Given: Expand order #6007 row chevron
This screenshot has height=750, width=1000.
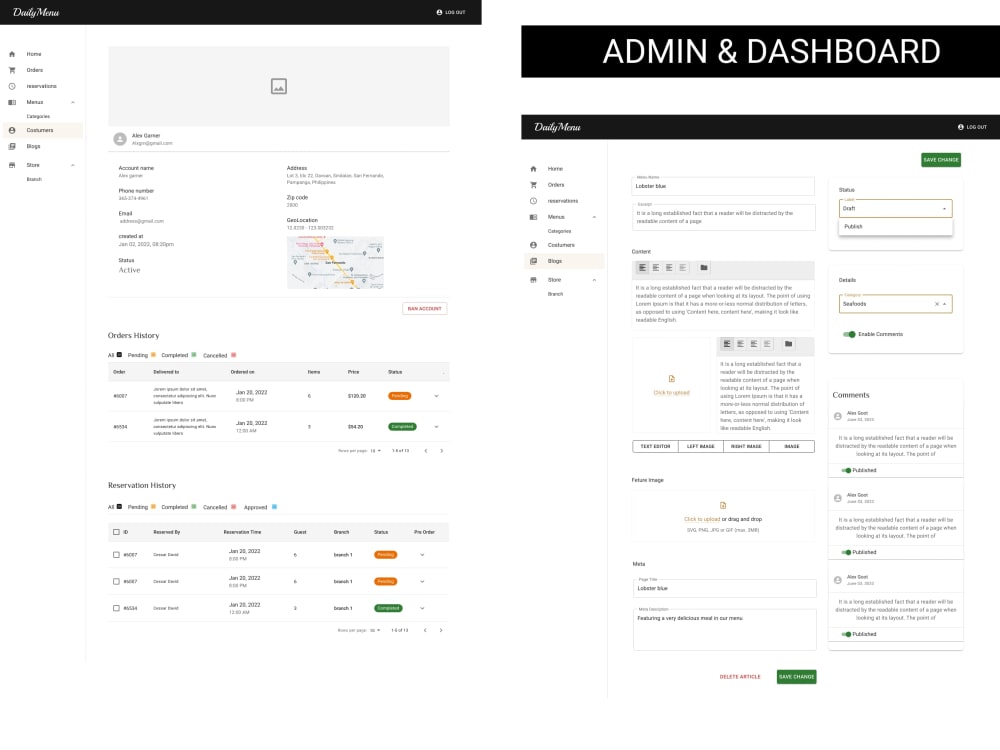Looking at the screenshot, I should [x=436, y=396].
